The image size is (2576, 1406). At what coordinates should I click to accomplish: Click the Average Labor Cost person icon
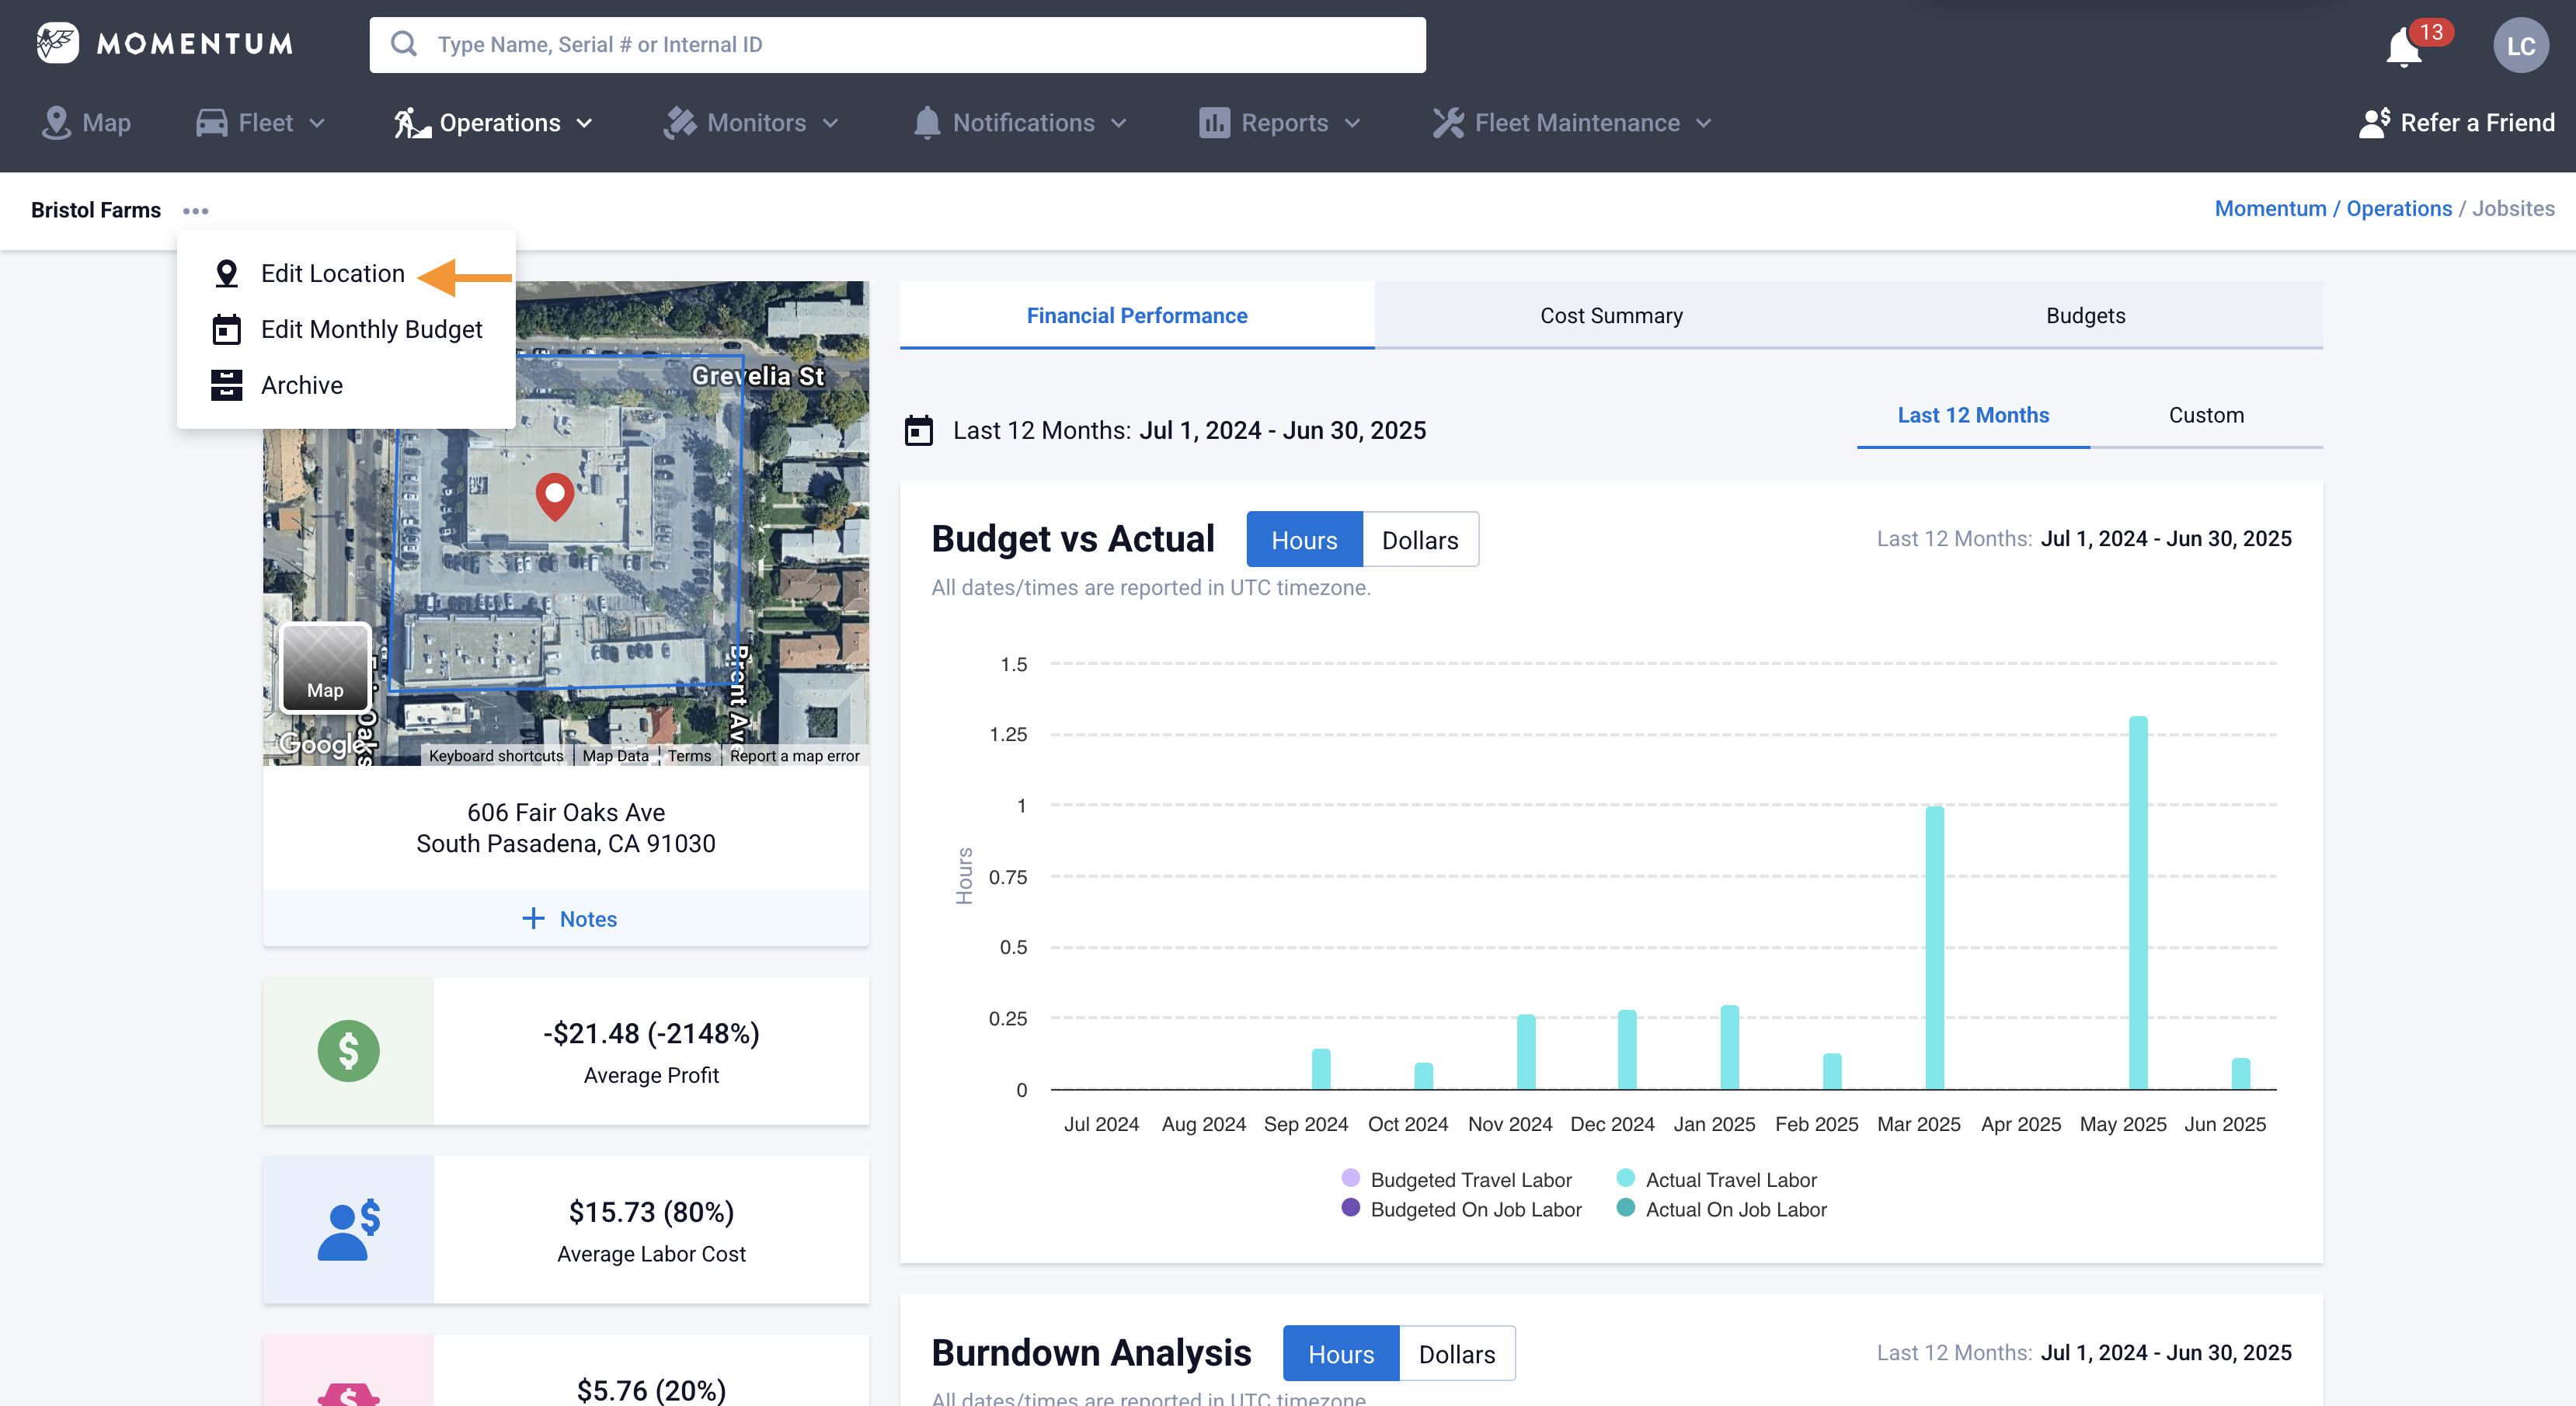pos(348,1229)
